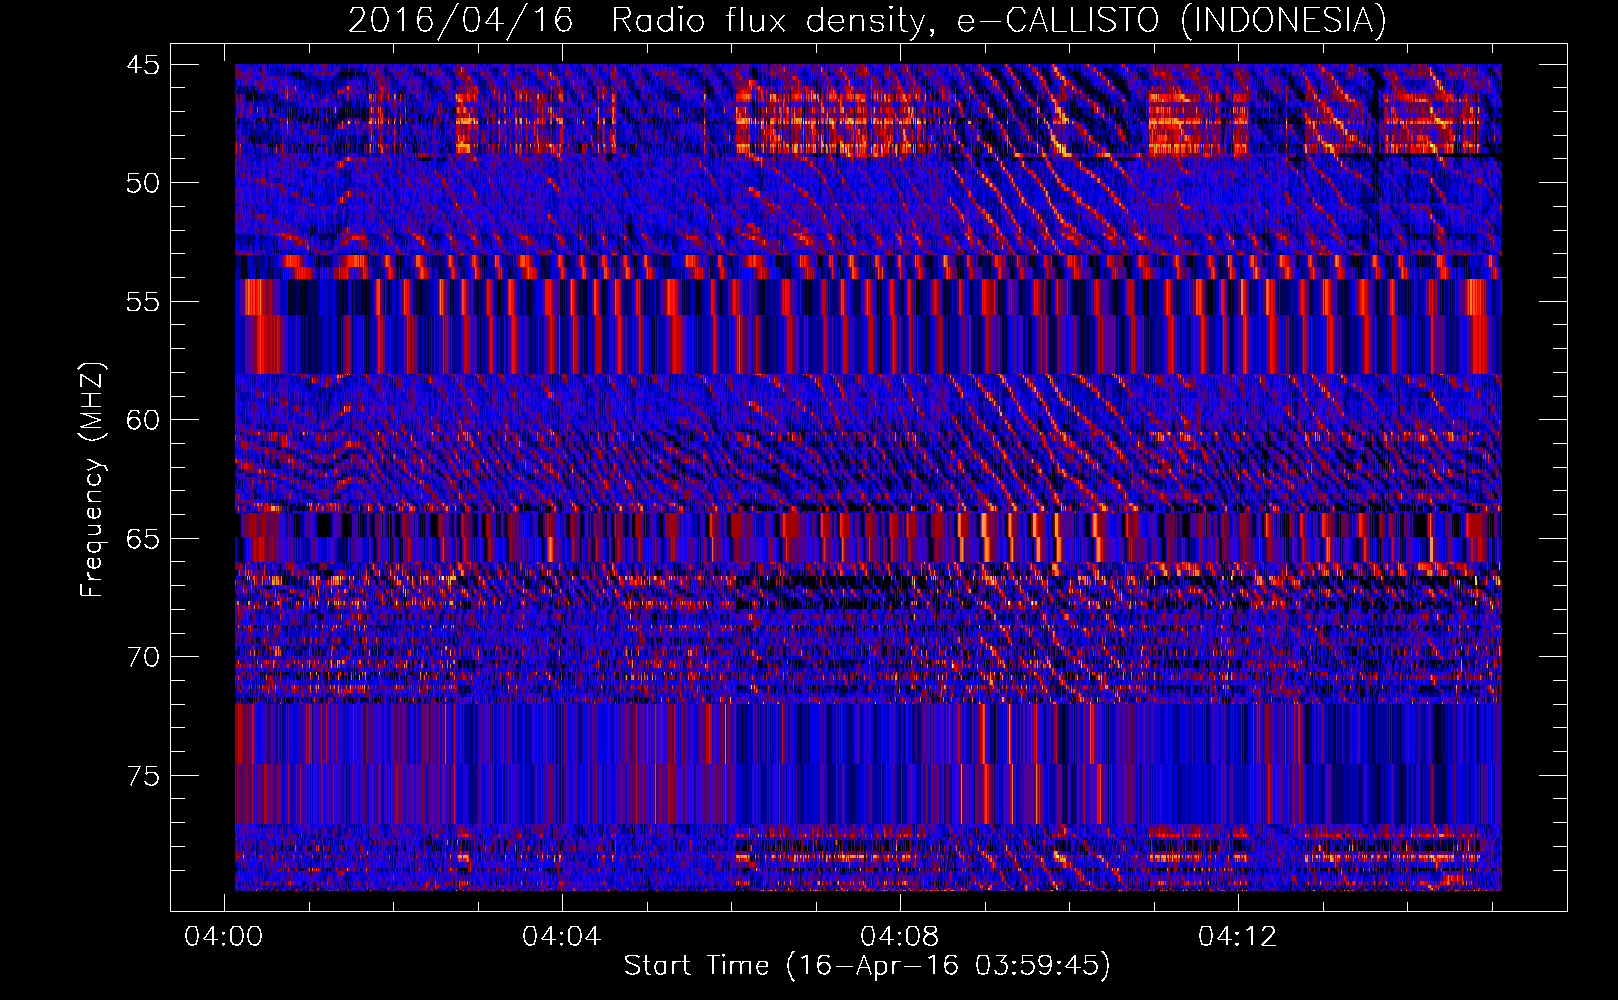Click the '04:04' time tick label
The height and width of the screenshot is (1000, 1618).
click(562, 936)
